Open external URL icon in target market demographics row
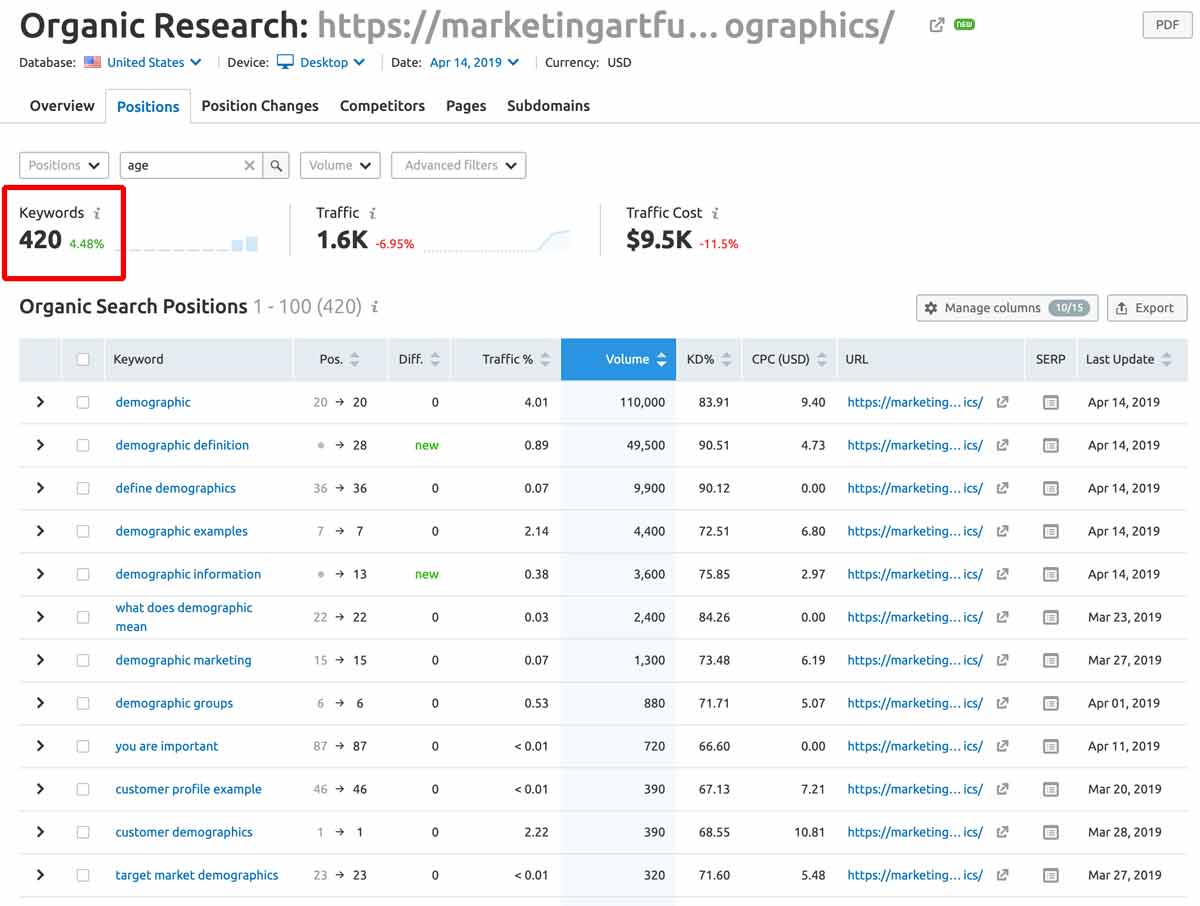The image size is (1200, 906). (x=1003, y=875)
